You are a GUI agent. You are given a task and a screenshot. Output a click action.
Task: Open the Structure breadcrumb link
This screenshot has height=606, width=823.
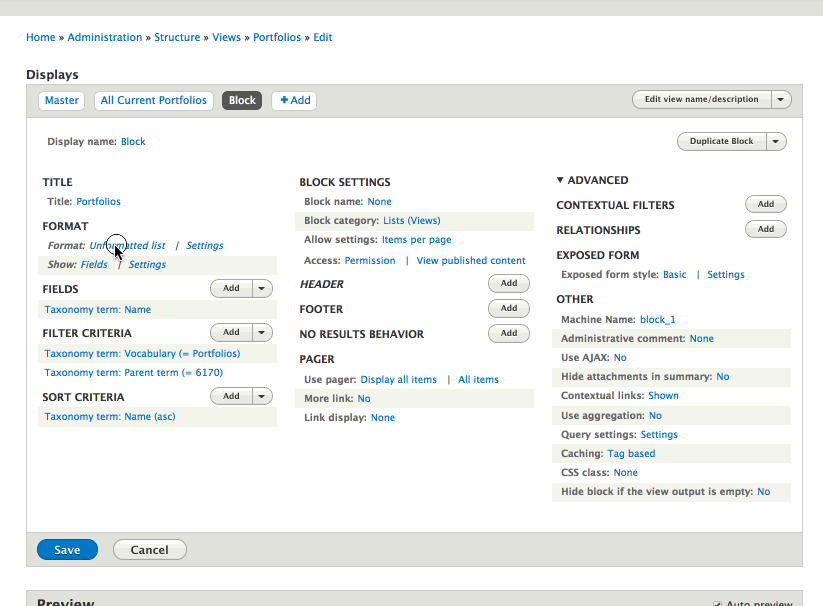tap(177, 37)
